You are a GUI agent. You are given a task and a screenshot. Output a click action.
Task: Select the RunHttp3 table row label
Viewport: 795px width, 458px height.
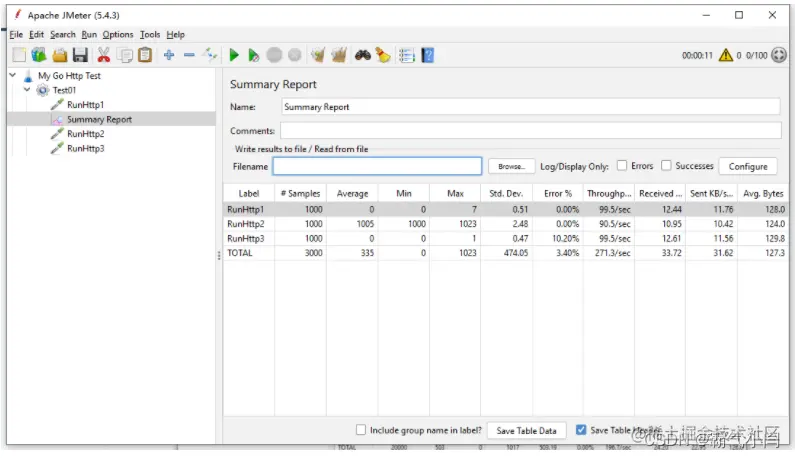click(x=245, y=238)
